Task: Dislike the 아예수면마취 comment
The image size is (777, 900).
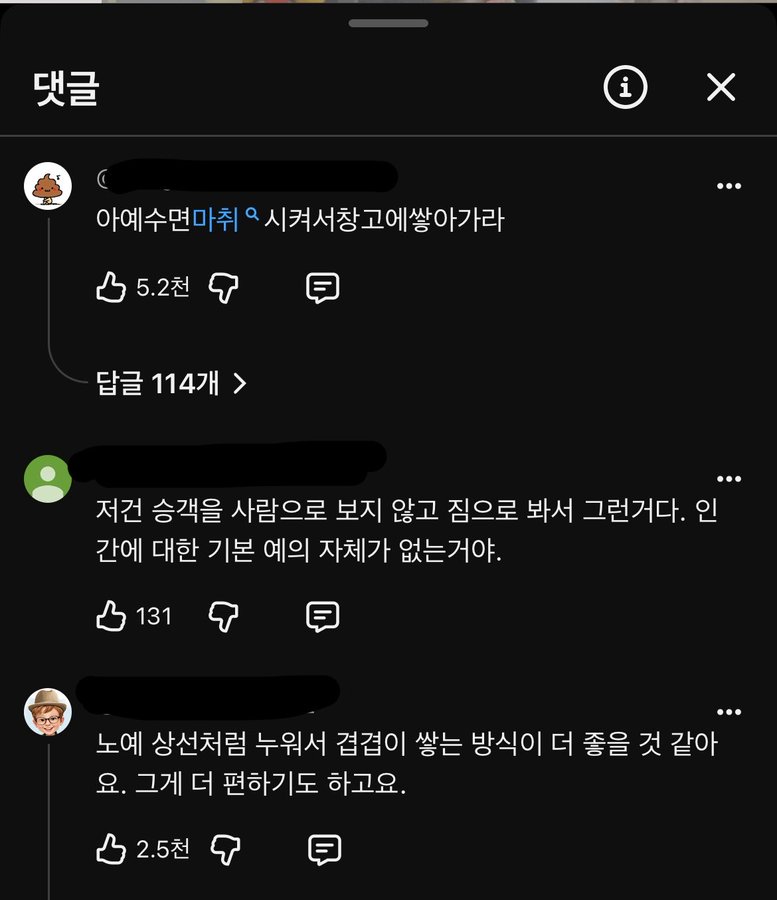Action: pos(223,288)
